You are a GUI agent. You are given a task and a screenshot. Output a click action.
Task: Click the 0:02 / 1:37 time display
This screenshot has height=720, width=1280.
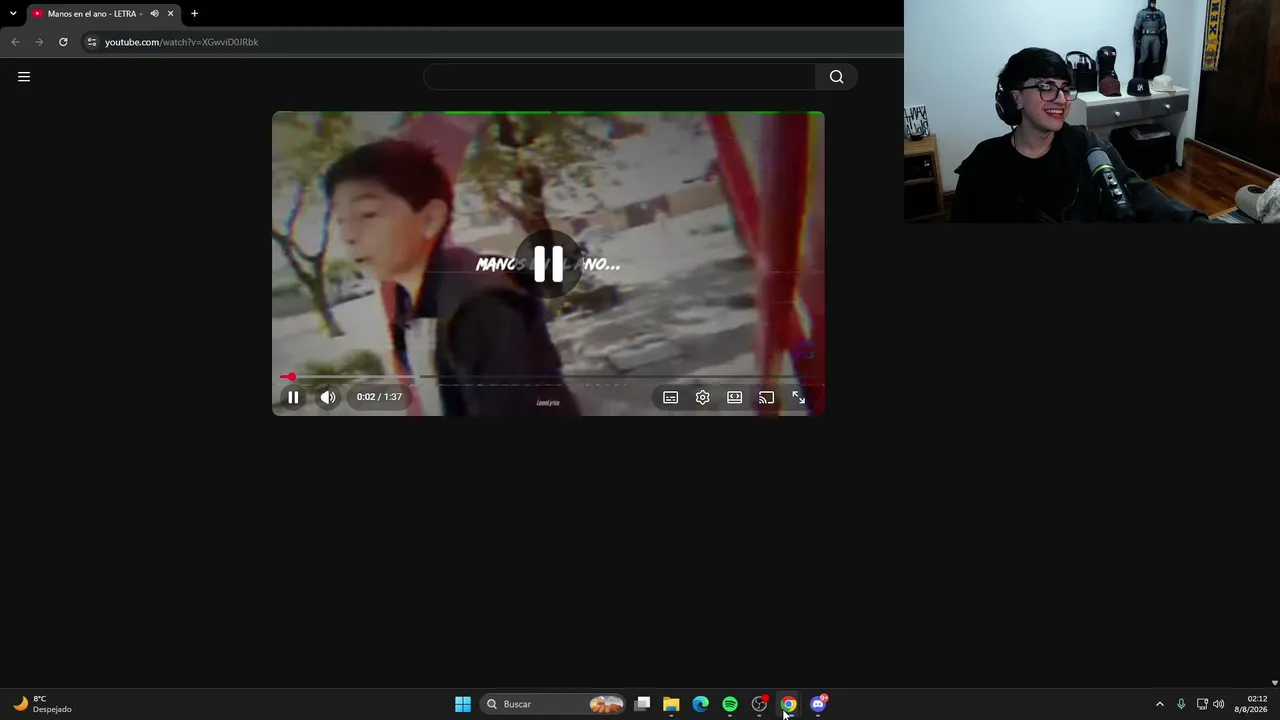379,397
